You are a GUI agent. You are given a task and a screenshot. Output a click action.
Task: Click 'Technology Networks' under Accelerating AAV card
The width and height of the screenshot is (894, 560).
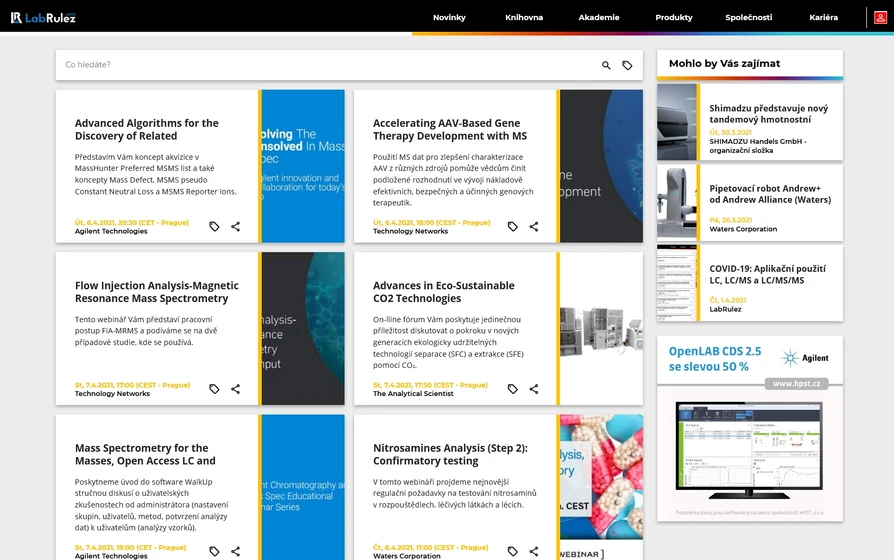(411, 232)
